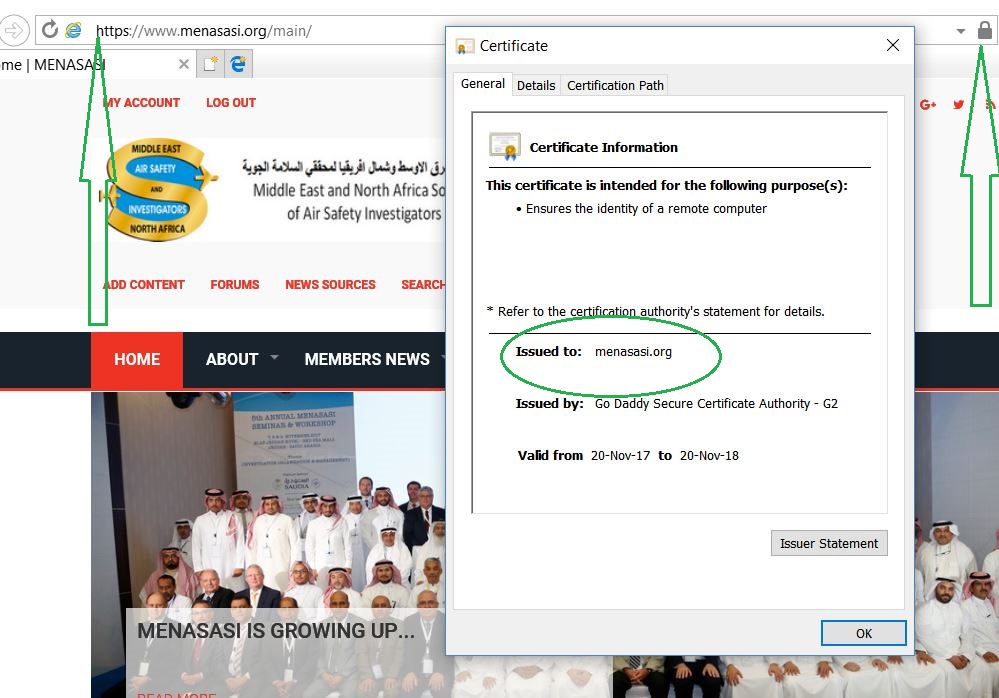Go to FORUMS
999x698 pixels.
coord(234,285)
